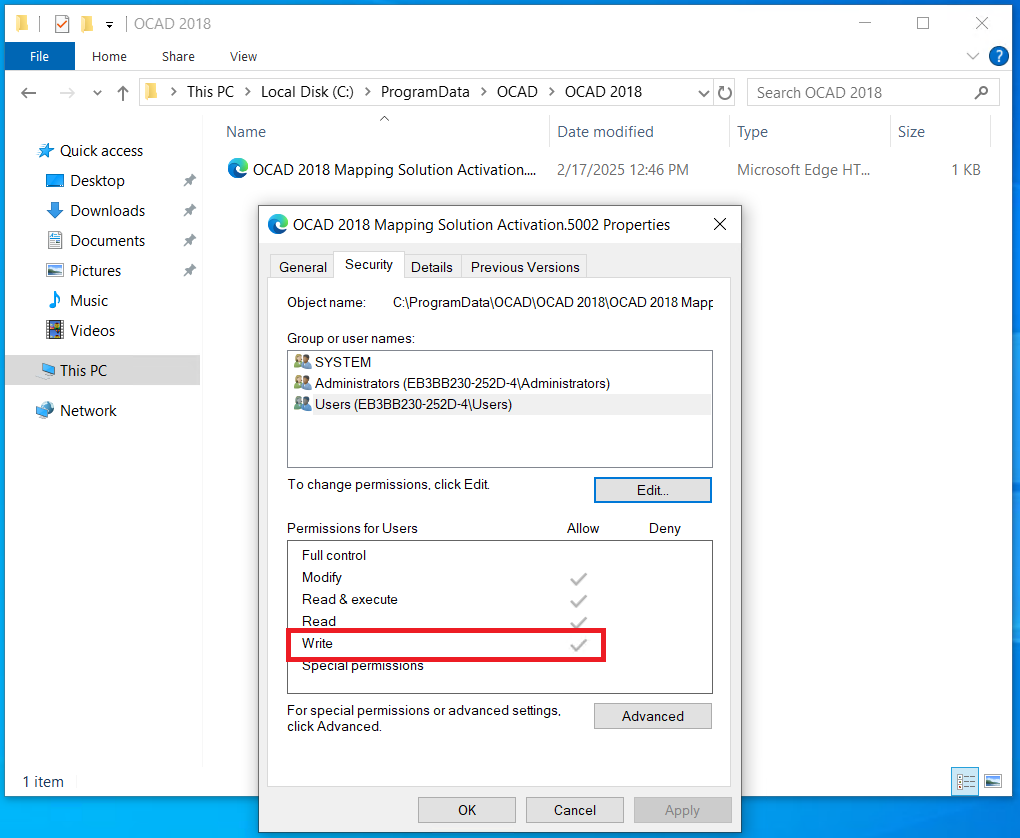Click ProgramData breadcrumb
1020x838 pixels.
425,92
